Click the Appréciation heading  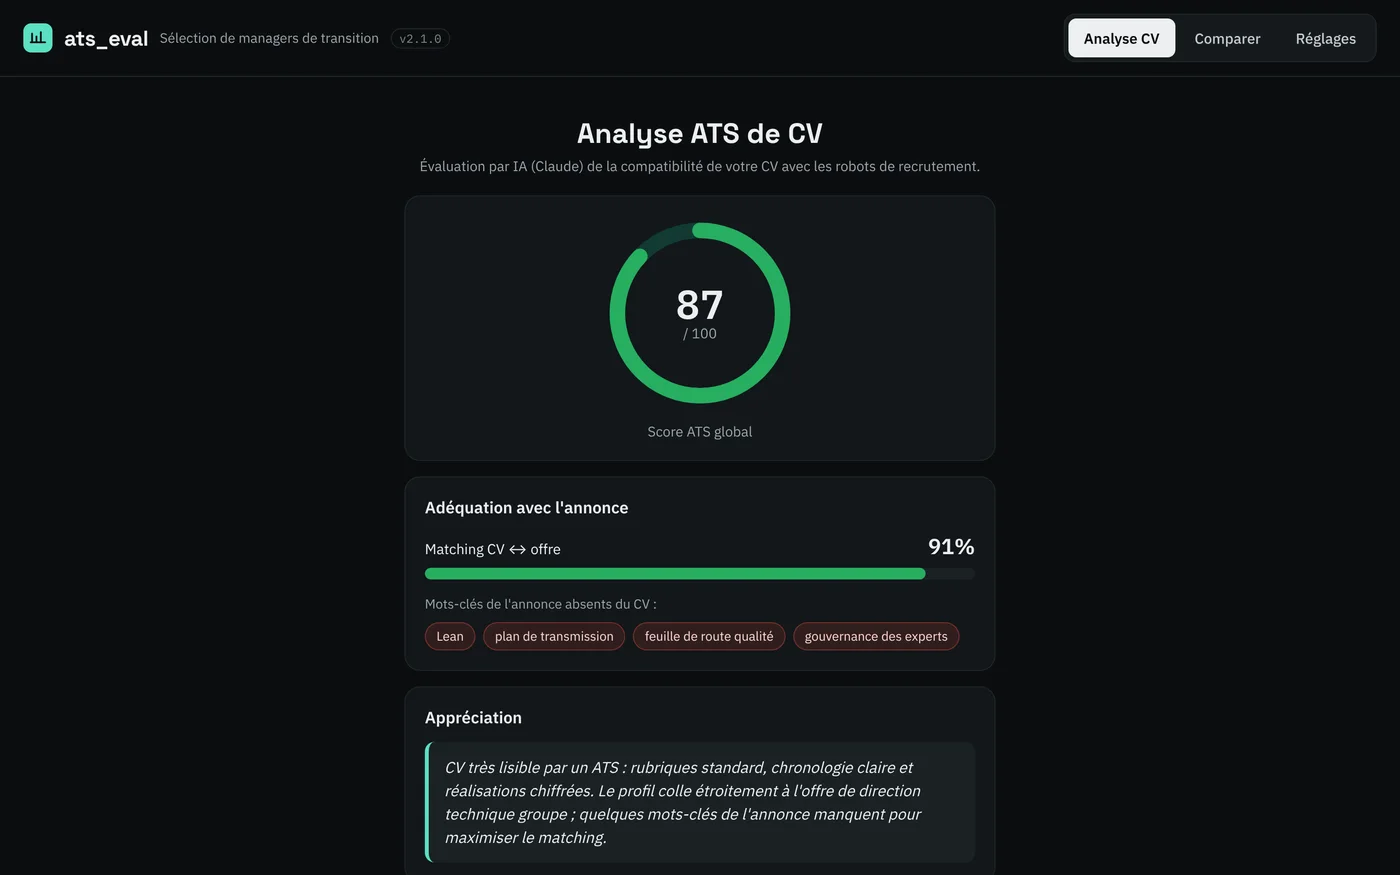pos(473,718)
